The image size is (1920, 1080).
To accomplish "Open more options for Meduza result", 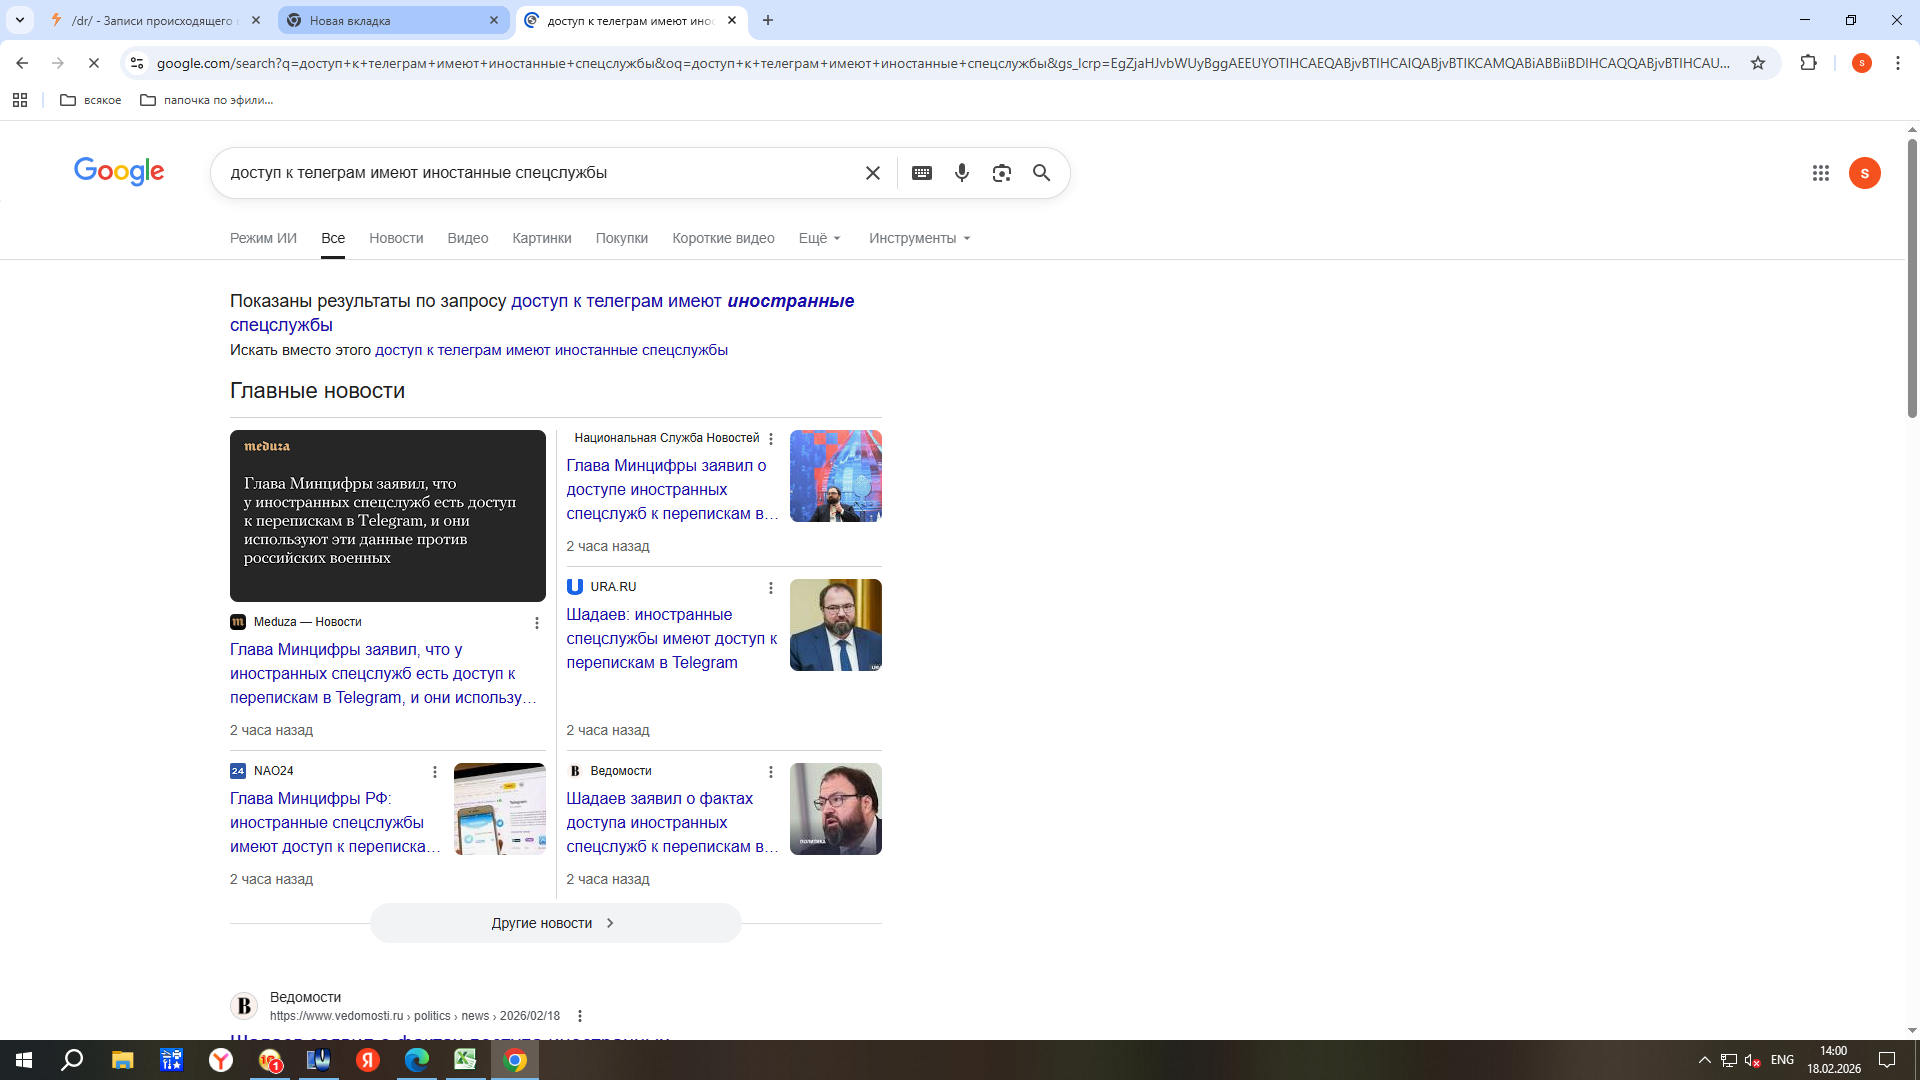I will [x=536, y=623].
